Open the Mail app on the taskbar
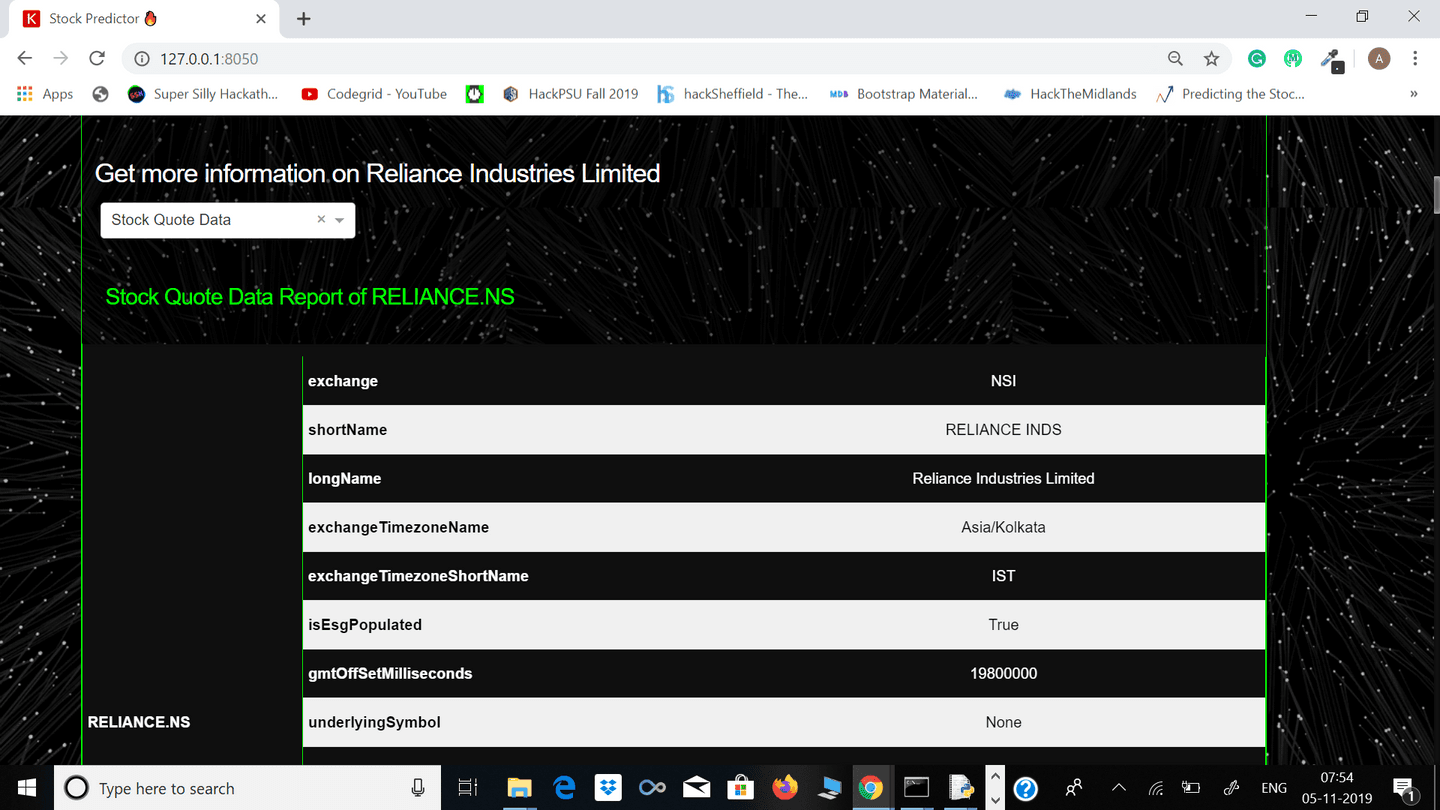The height and width of the screenshot is (810, 1440). (696, 788)
